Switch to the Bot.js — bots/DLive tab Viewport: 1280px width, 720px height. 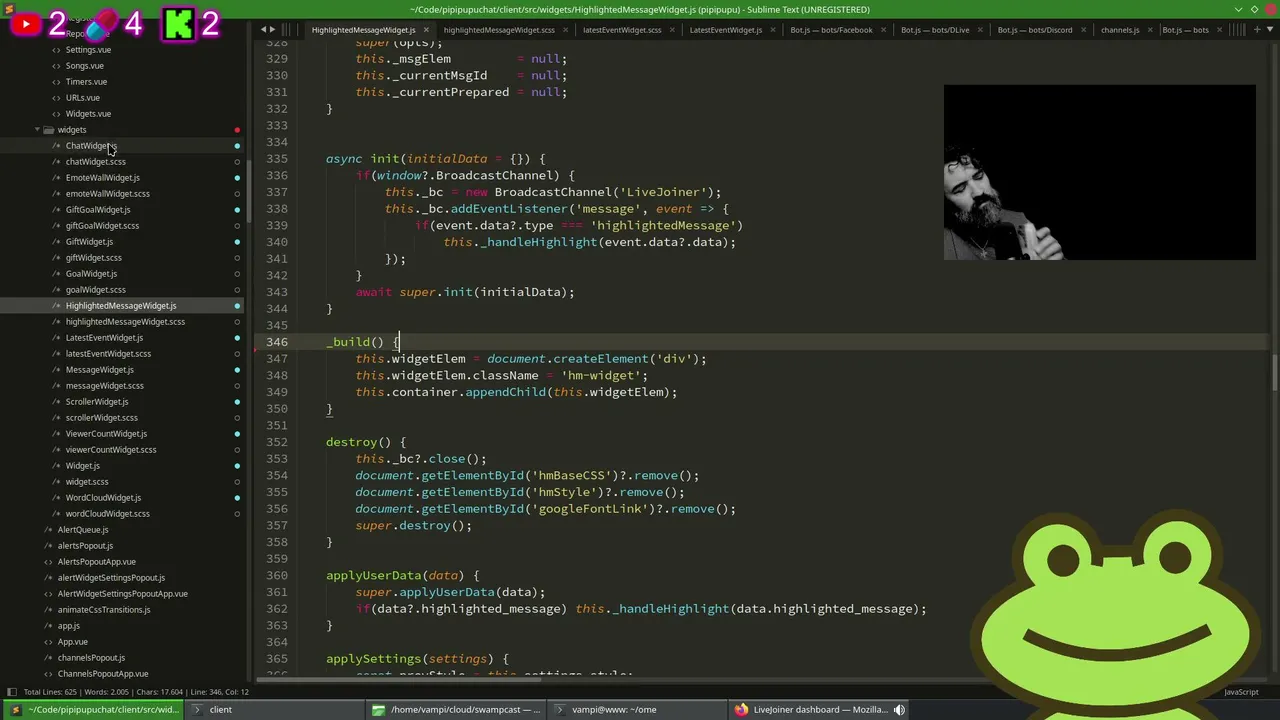(x=935, y=30)
